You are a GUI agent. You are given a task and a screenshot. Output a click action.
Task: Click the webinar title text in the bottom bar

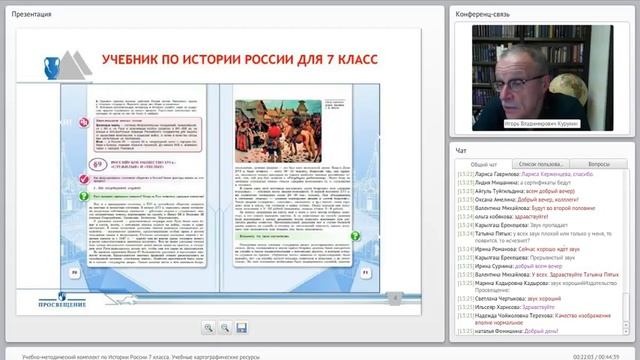coord(141,357)
